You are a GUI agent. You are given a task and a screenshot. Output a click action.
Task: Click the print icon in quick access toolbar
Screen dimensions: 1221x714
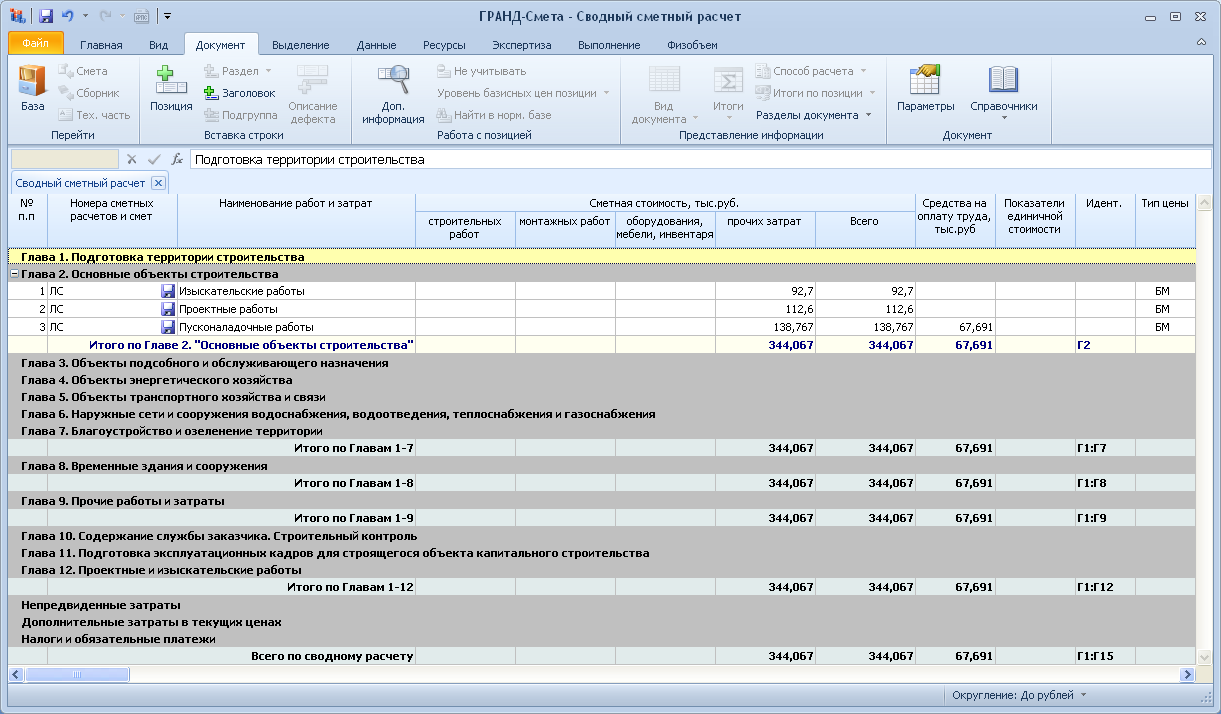point(141,16)
